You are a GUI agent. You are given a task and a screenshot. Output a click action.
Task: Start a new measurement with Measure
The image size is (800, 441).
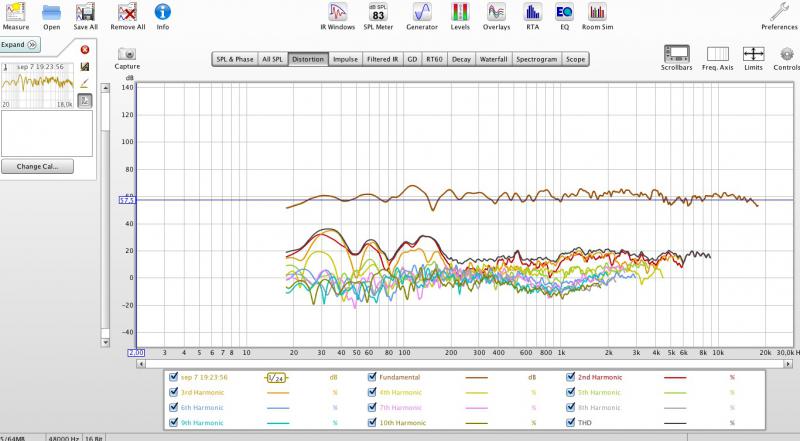point(15,16)
